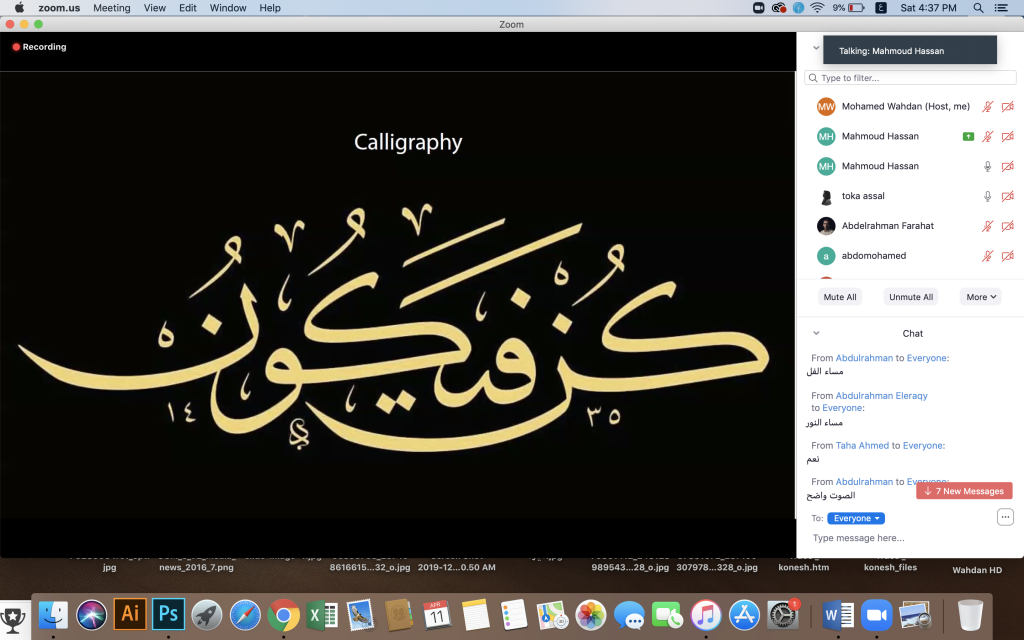Open Illustrator from the Dock
The width and height of the screenshot is (1024, 640).
pos(130,614)
